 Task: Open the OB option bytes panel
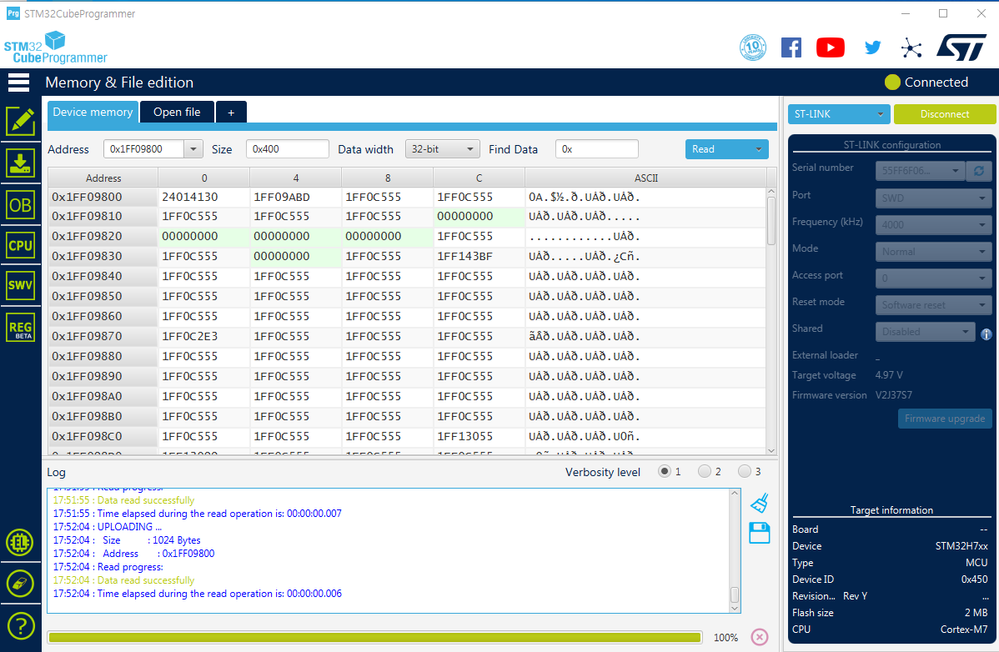(20, 205)
